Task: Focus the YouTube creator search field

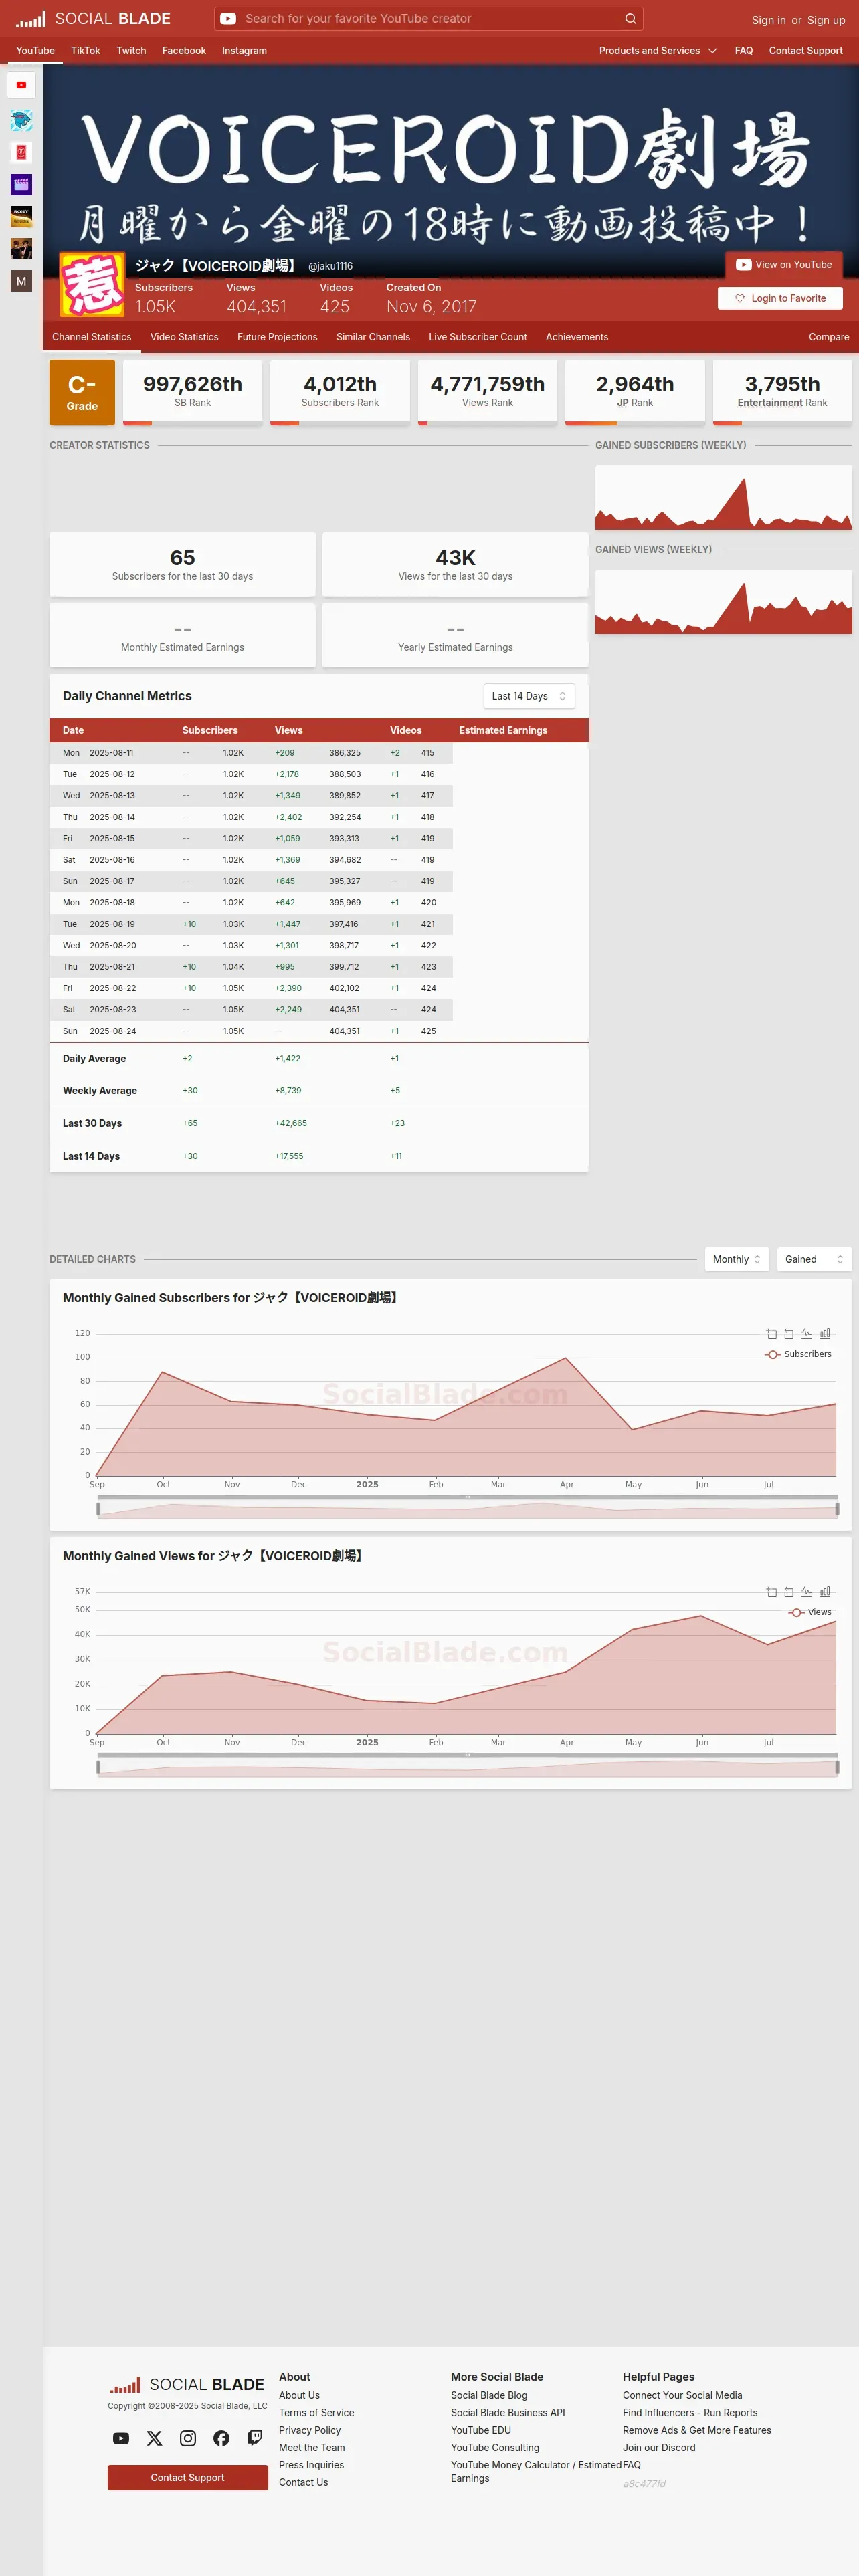Action: coord(430,19)
